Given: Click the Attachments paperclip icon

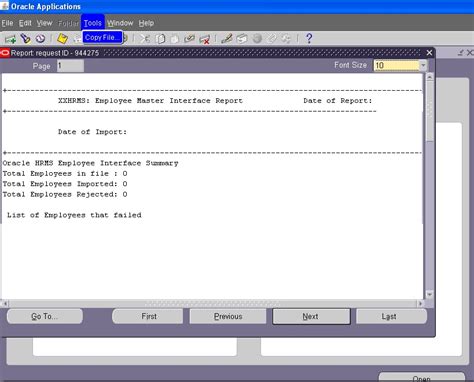Looking at the screenshot, I should tap(272, 39).
